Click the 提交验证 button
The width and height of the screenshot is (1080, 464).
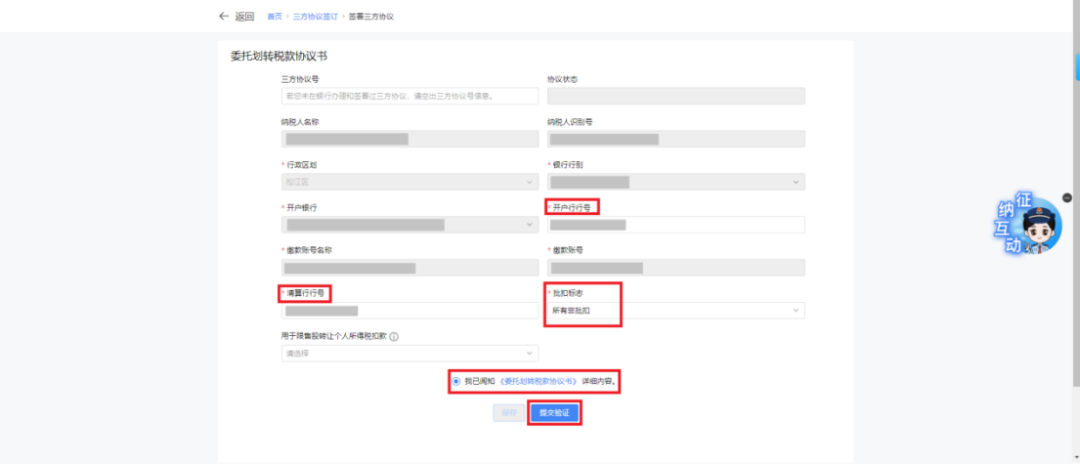point(554,412)
